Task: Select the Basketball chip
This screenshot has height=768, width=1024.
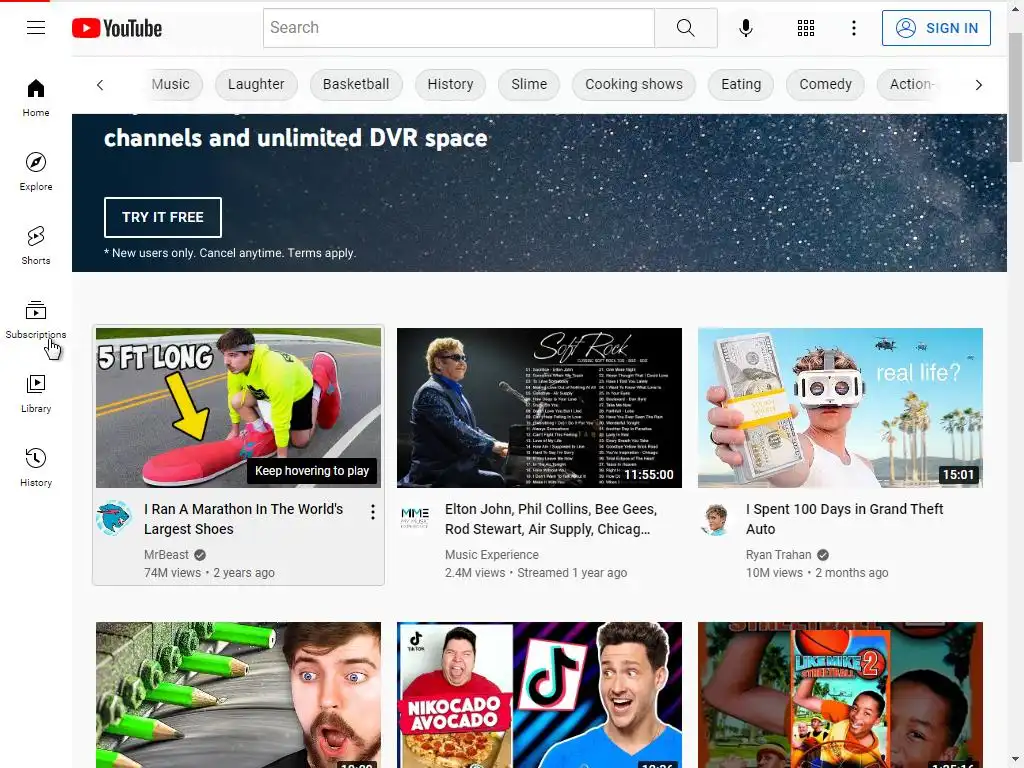Action: (x=356, y=85)
